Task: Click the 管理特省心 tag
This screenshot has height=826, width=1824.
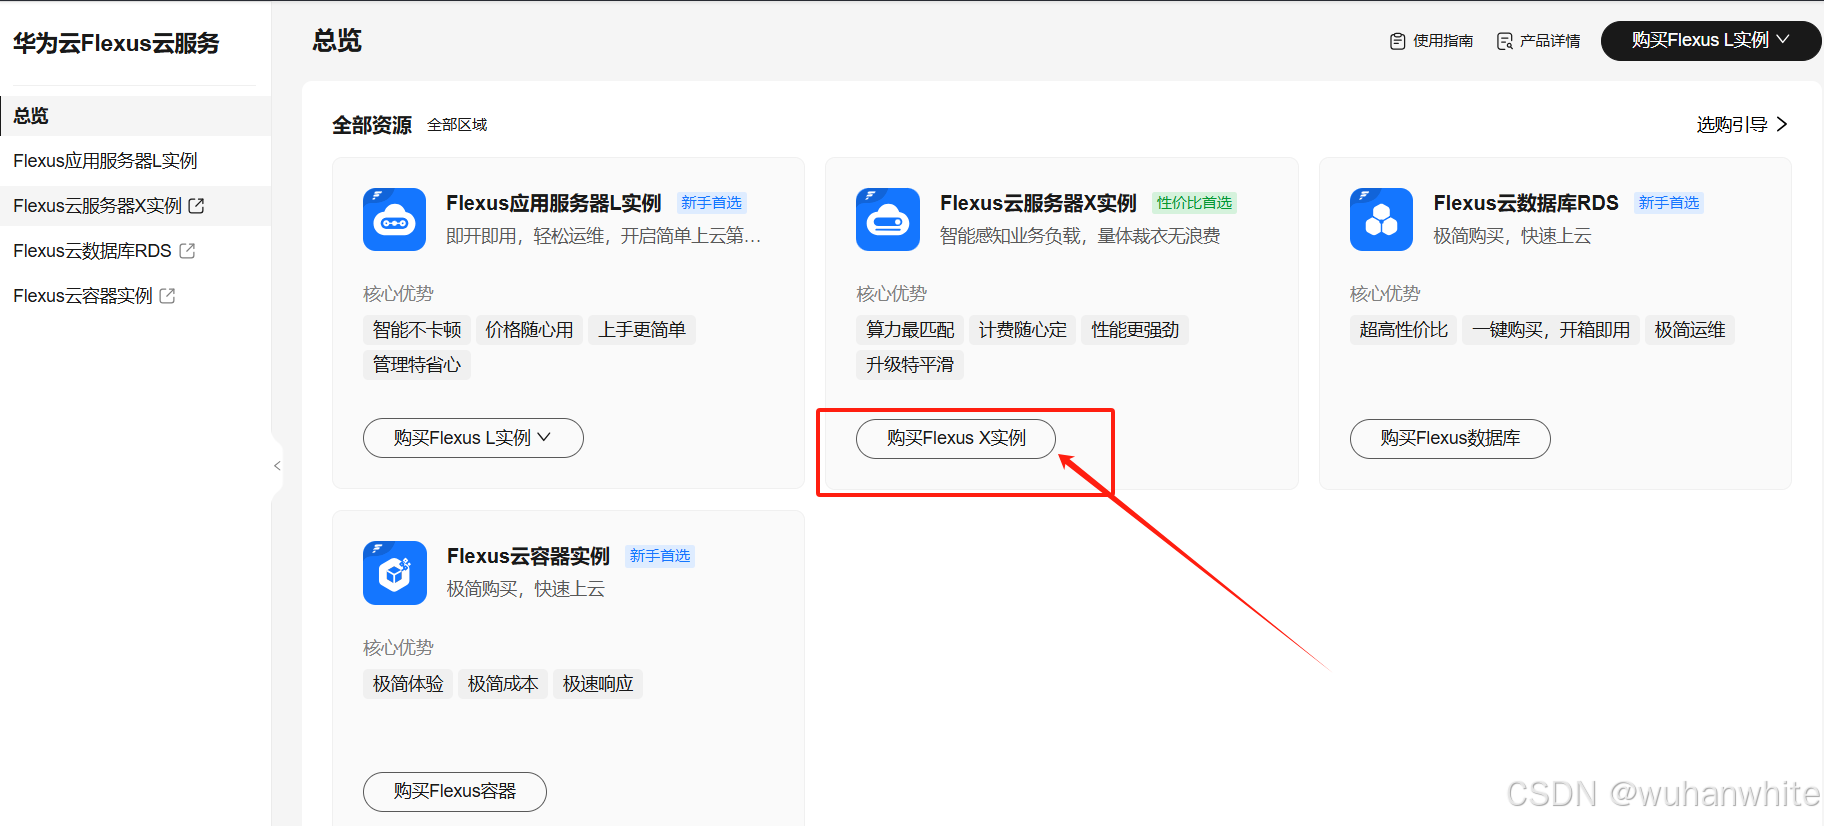Action: (x=417, y=365)
